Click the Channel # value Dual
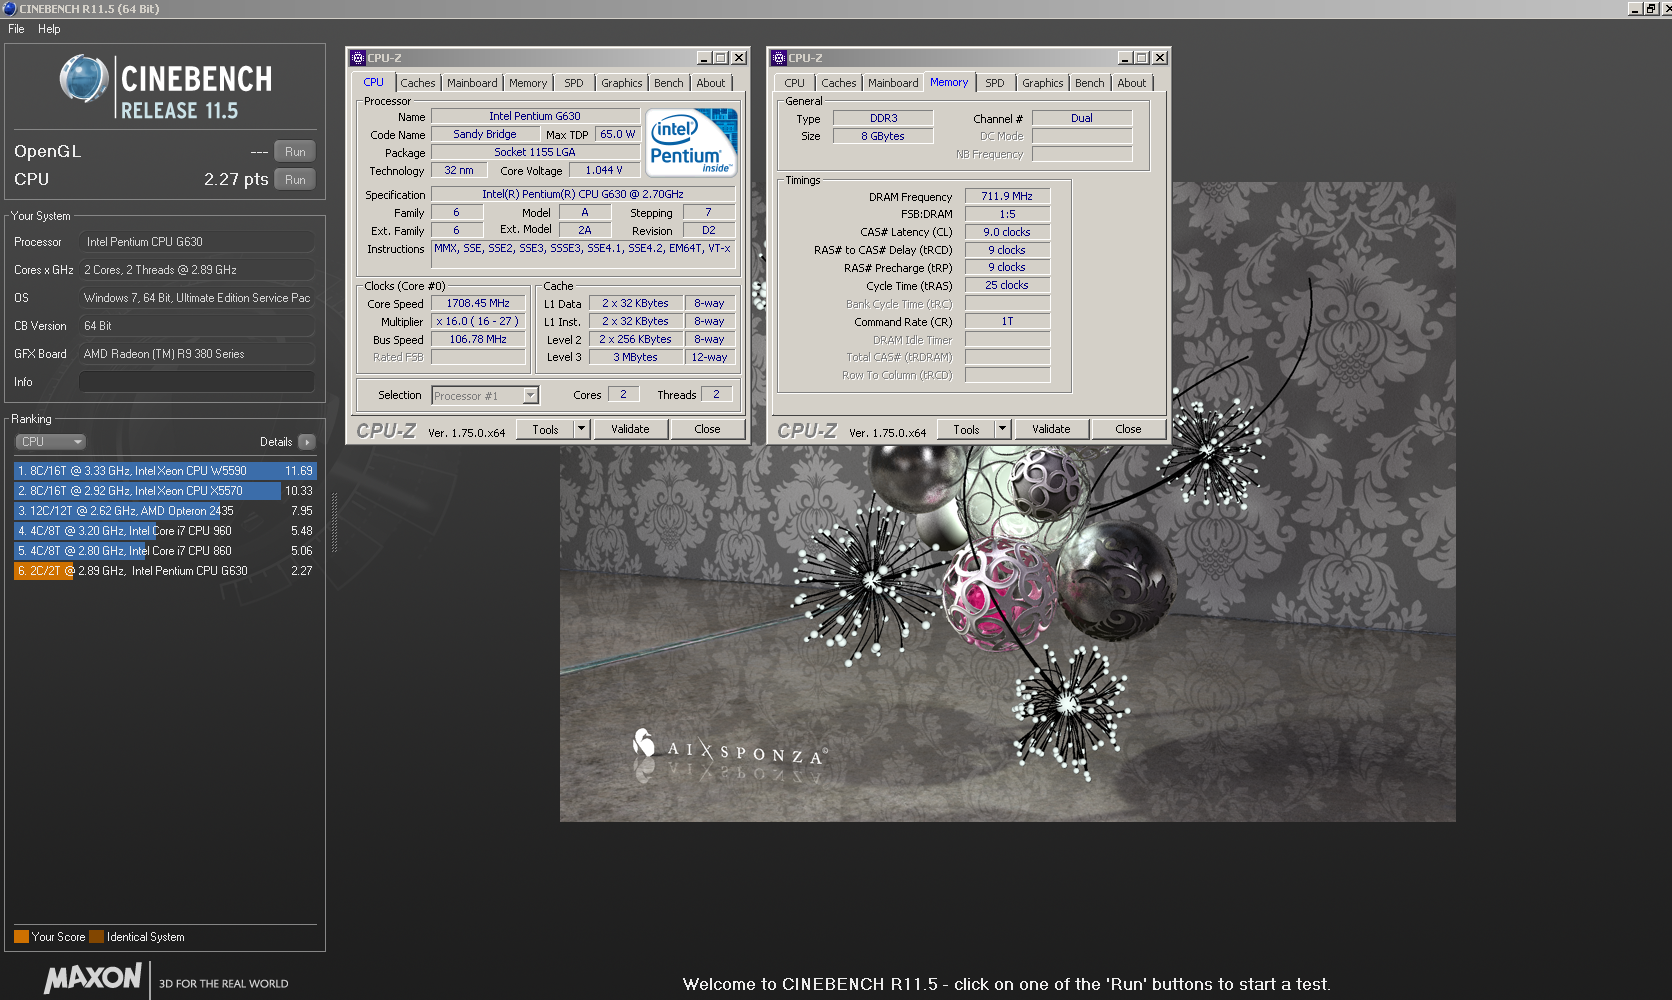Viewport: 1672px width, 1000px height. 1082,118
